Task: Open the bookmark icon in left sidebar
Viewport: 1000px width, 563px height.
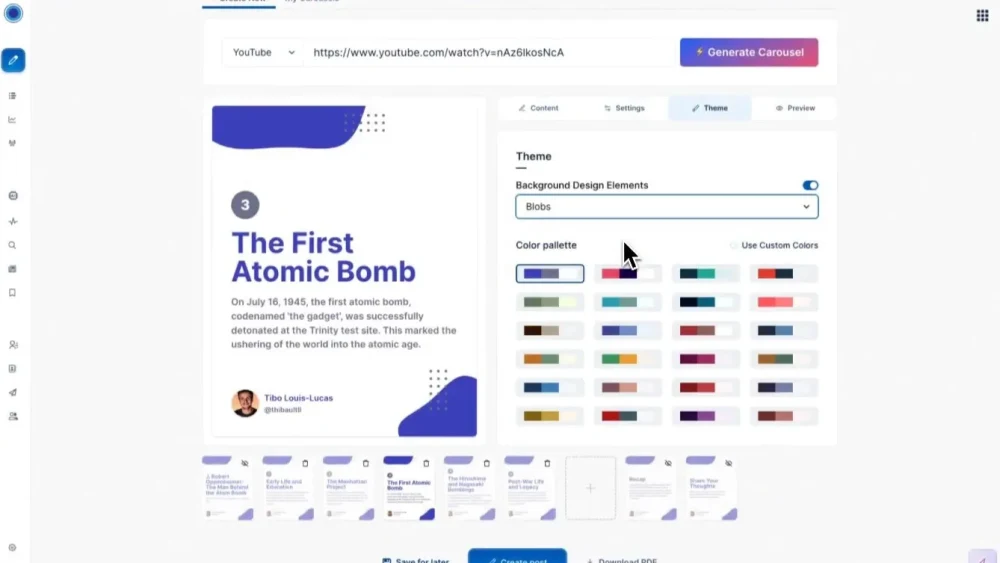Action: click(x=12, y=293)
